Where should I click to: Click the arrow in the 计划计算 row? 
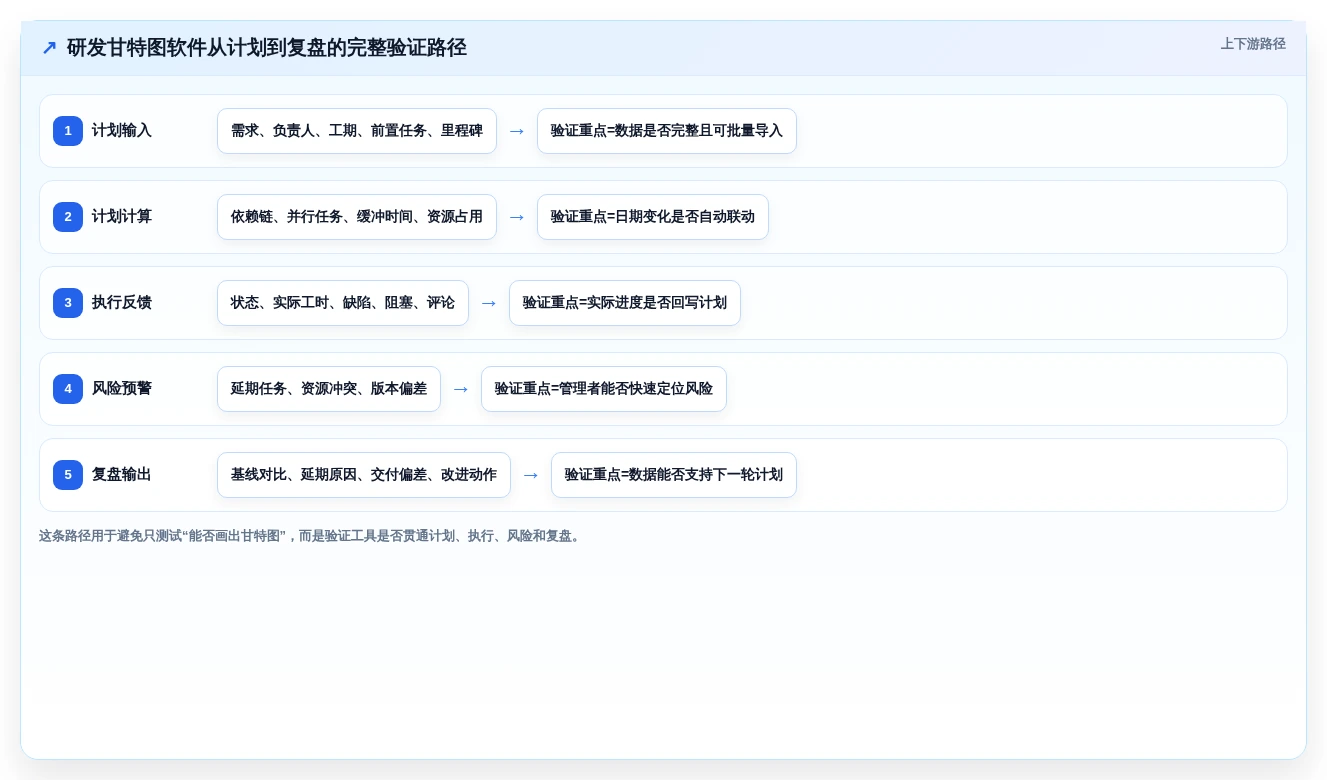[517, 217]
